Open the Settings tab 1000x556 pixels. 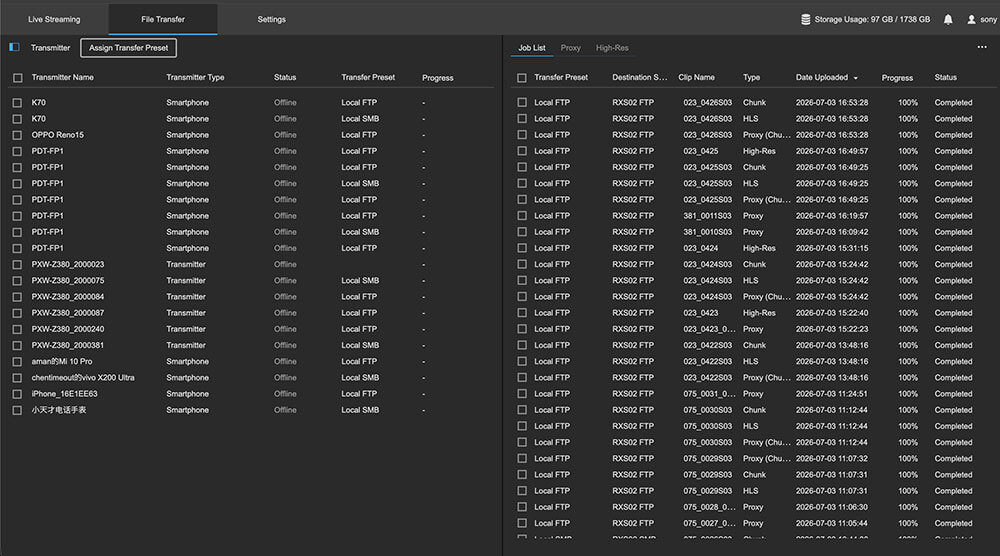coord(271,19)
